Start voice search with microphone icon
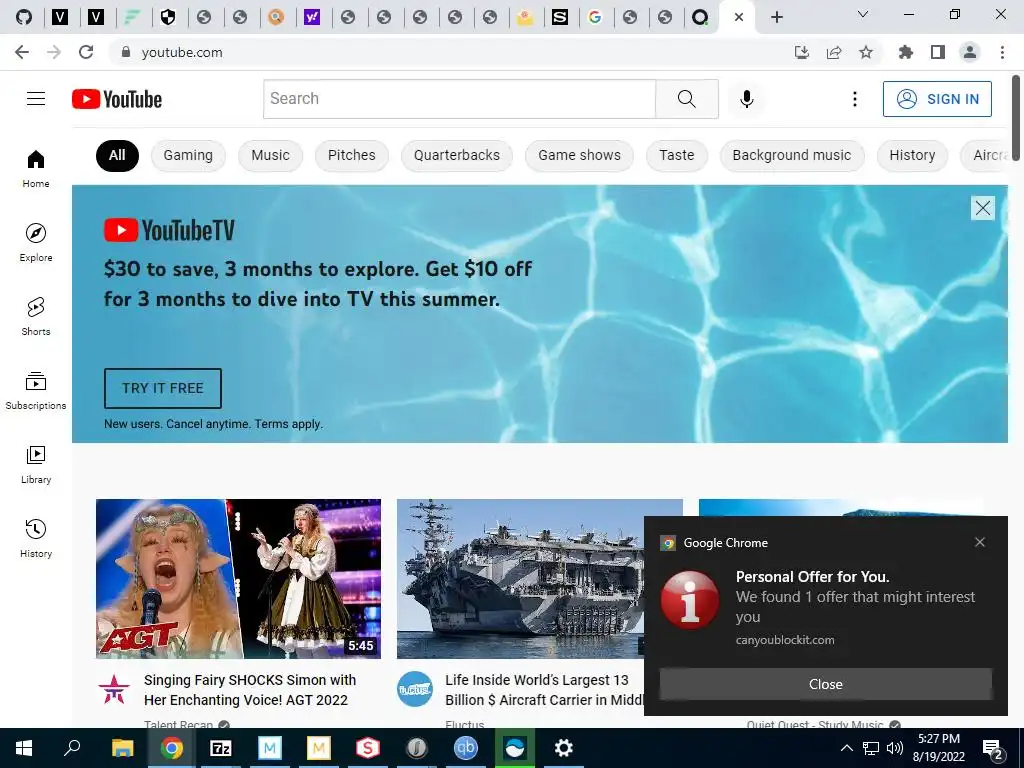1024x768 pixels. tap(746, 99)
